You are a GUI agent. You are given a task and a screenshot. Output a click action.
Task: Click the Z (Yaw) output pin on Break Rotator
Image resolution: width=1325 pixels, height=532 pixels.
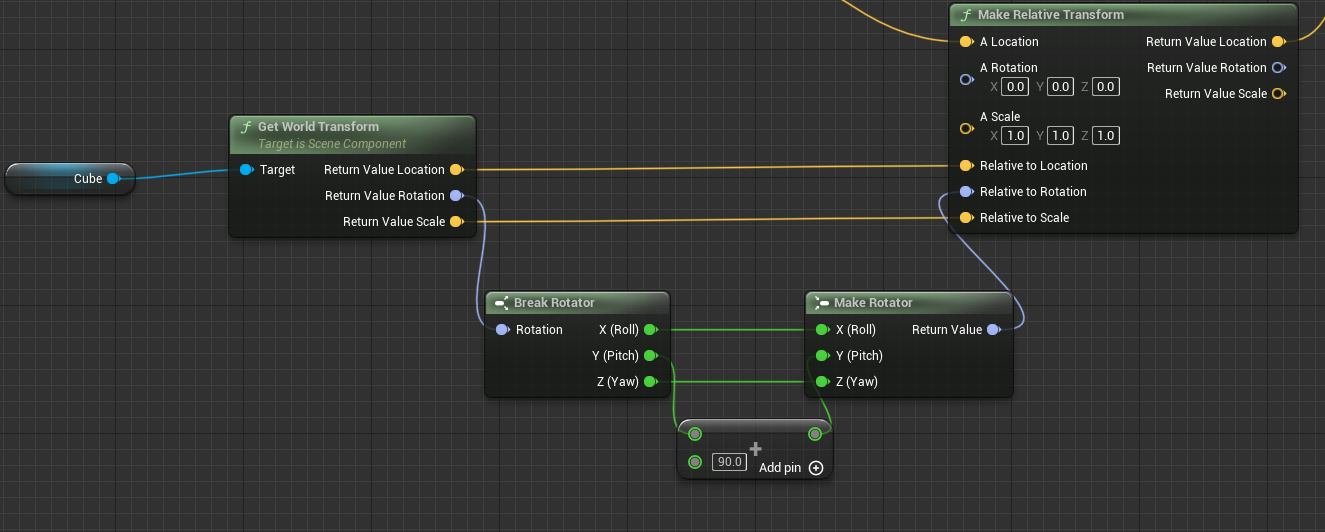tap(650, 382)
